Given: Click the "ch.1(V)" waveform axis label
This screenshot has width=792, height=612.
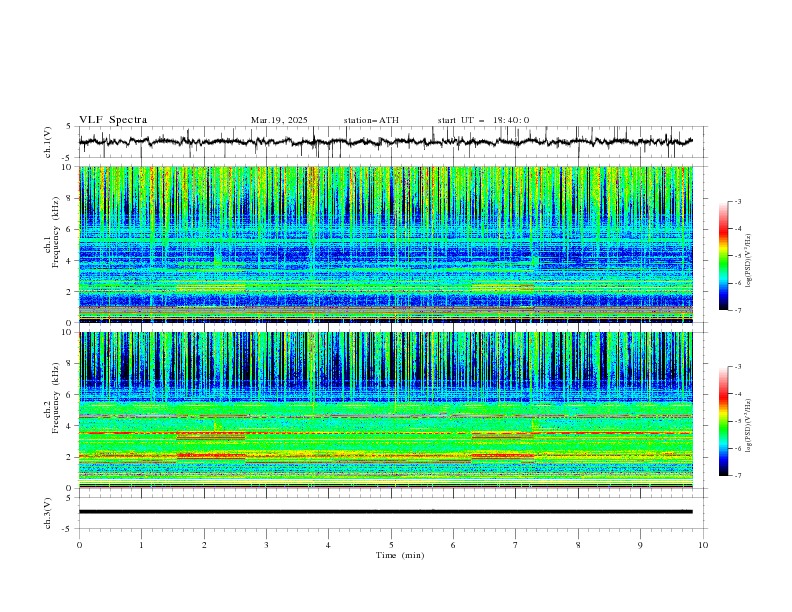Looking at the screenshot, I should pyautogui.click(x=48, y=142).
